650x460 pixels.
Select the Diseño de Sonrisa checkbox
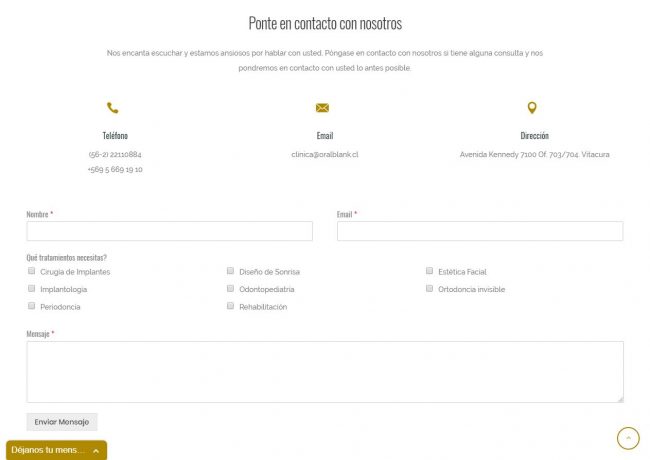(x=230, y=271)
